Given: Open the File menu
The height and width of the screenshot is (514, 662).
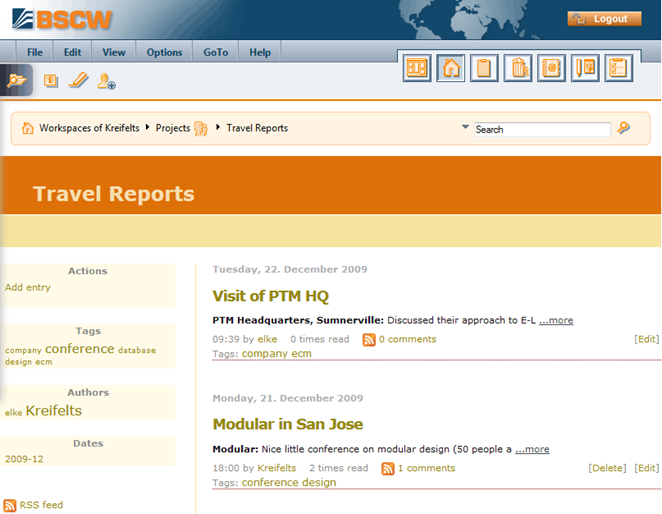Looking at the screenshot, I should [35, 52].
